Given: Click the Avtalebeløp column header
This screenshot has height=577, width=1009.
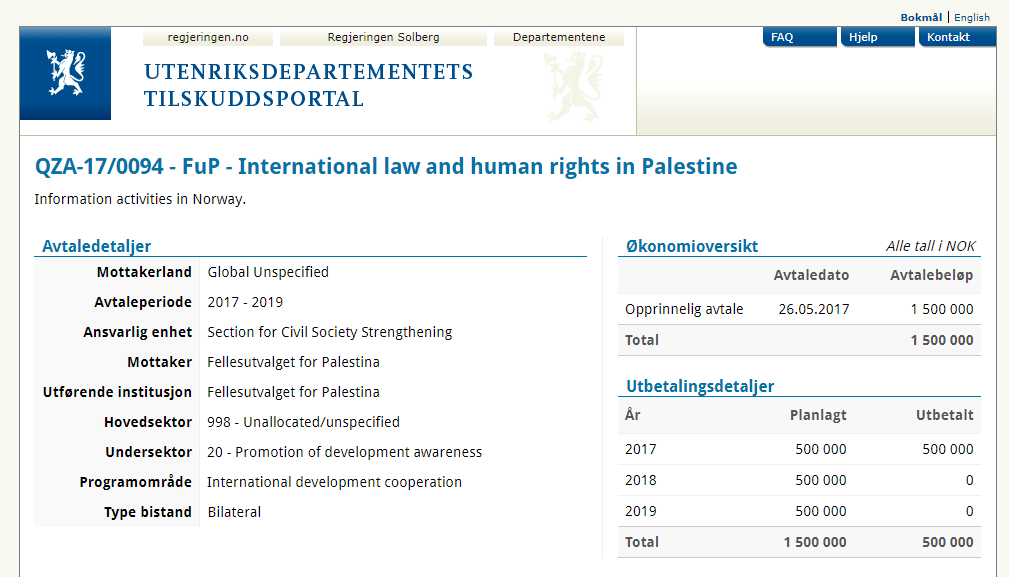Looking at the screenshot, I should [931, 275].
